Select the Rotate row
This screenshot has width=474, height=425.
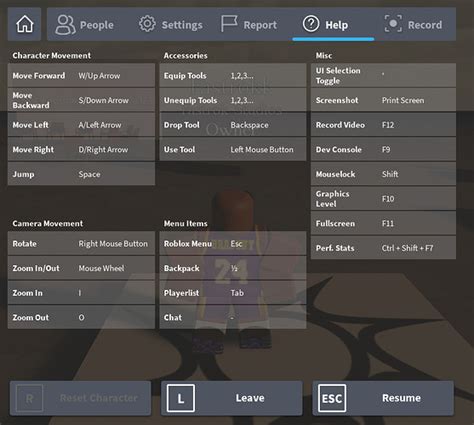(x=81, y=244)
